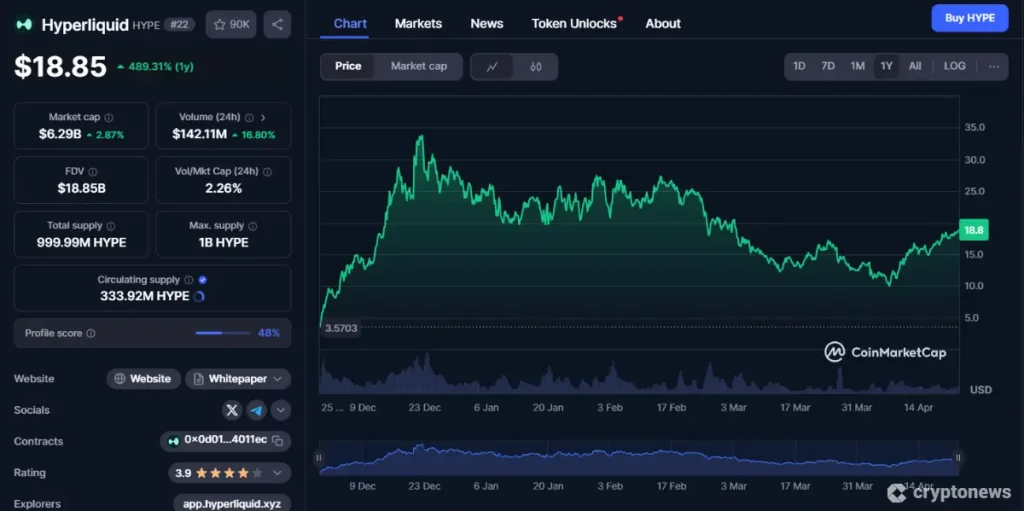Add HYPE to watchlist via star 90K
Screen dimensions: 1024x511
click(x=231, y=24)
